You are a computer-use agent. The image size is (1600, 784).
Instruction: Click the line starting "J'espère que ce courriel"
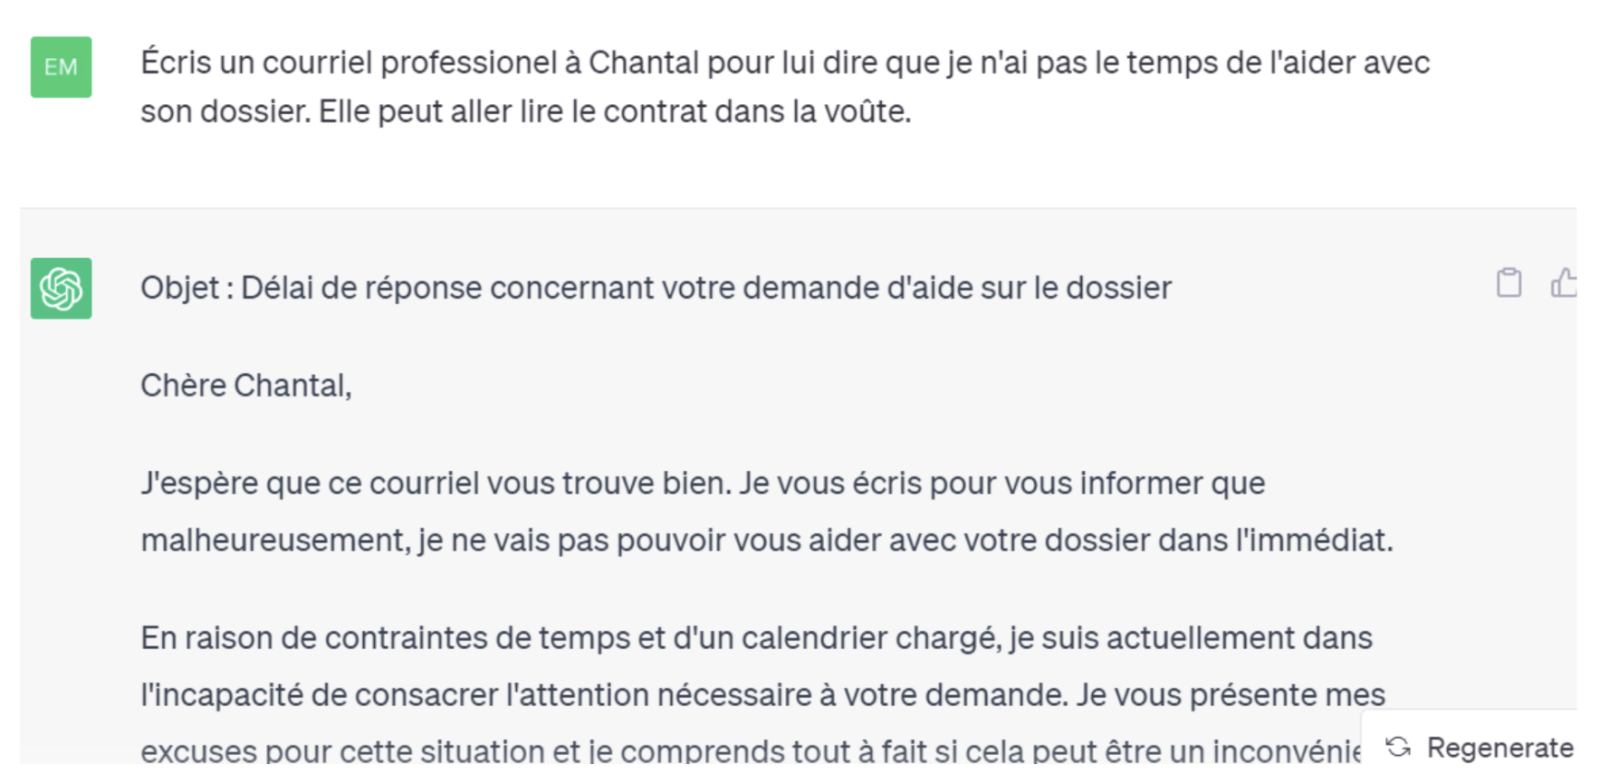point(702,483)
